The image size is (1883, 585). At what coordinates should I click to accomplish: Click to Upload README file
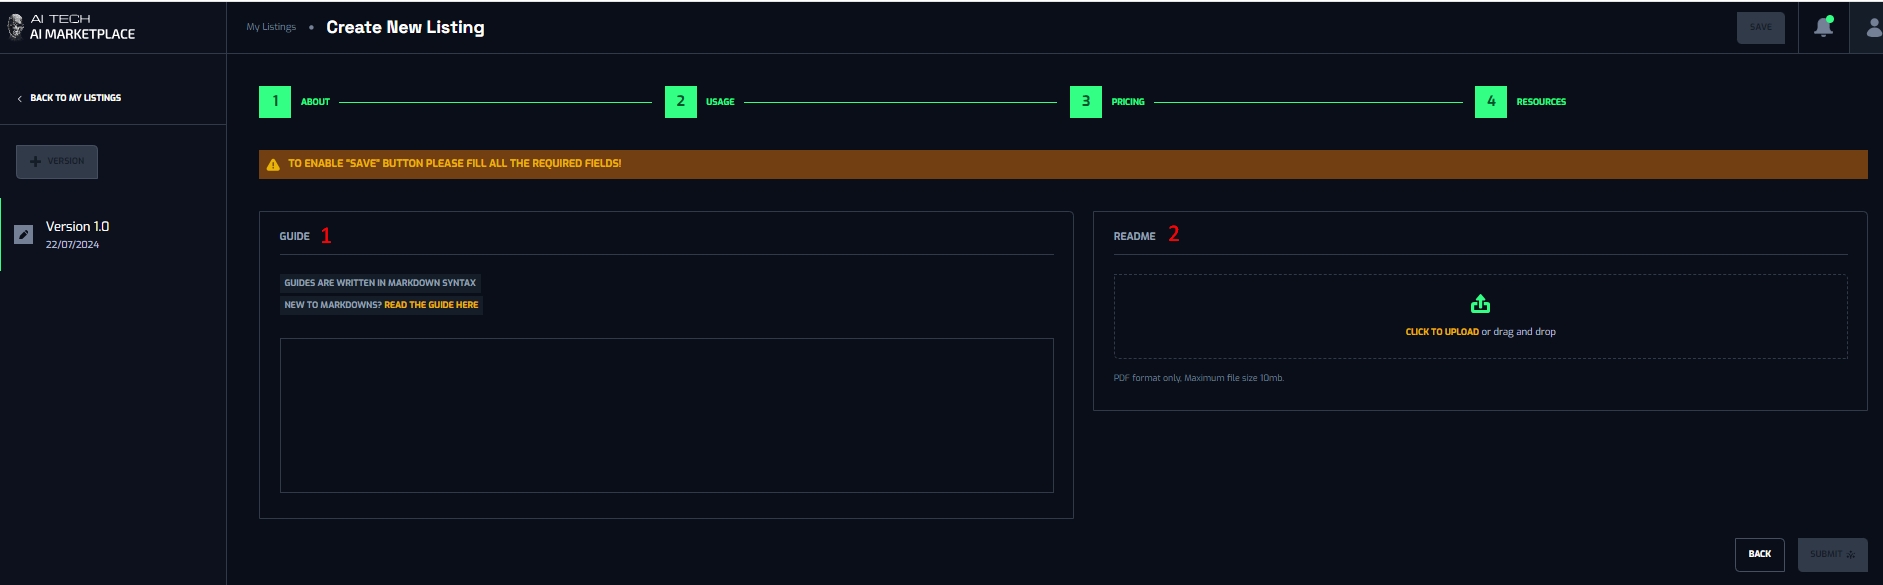[1441, 332]
